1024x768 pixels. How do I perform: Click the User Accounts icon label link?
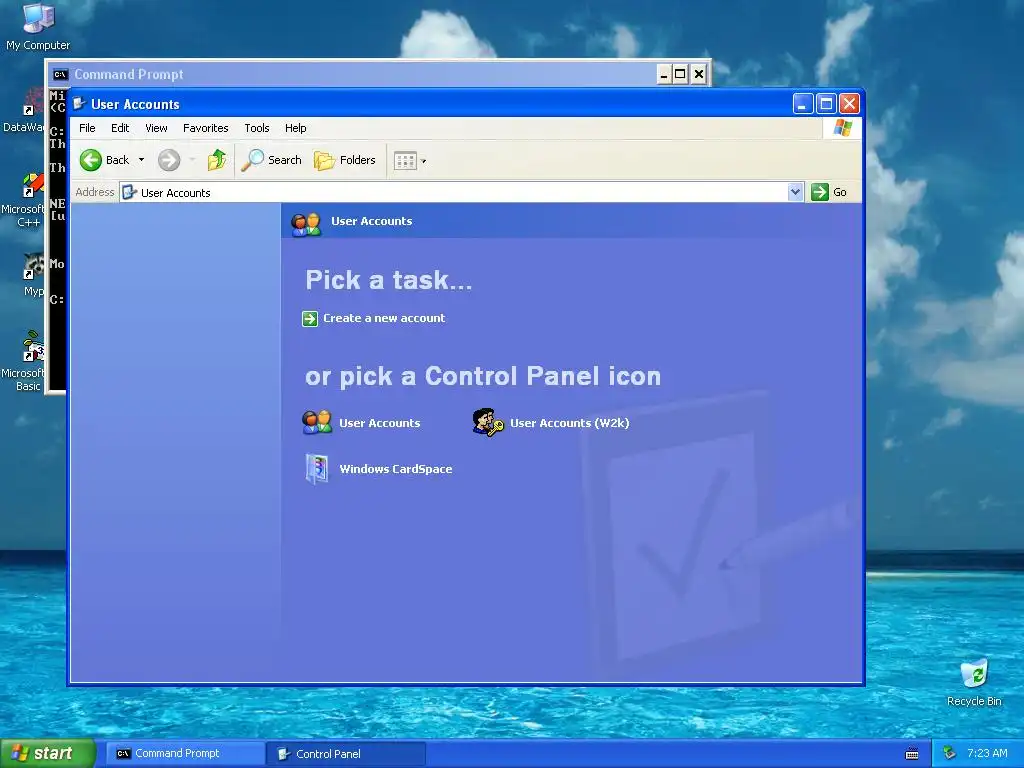(379, 423)
